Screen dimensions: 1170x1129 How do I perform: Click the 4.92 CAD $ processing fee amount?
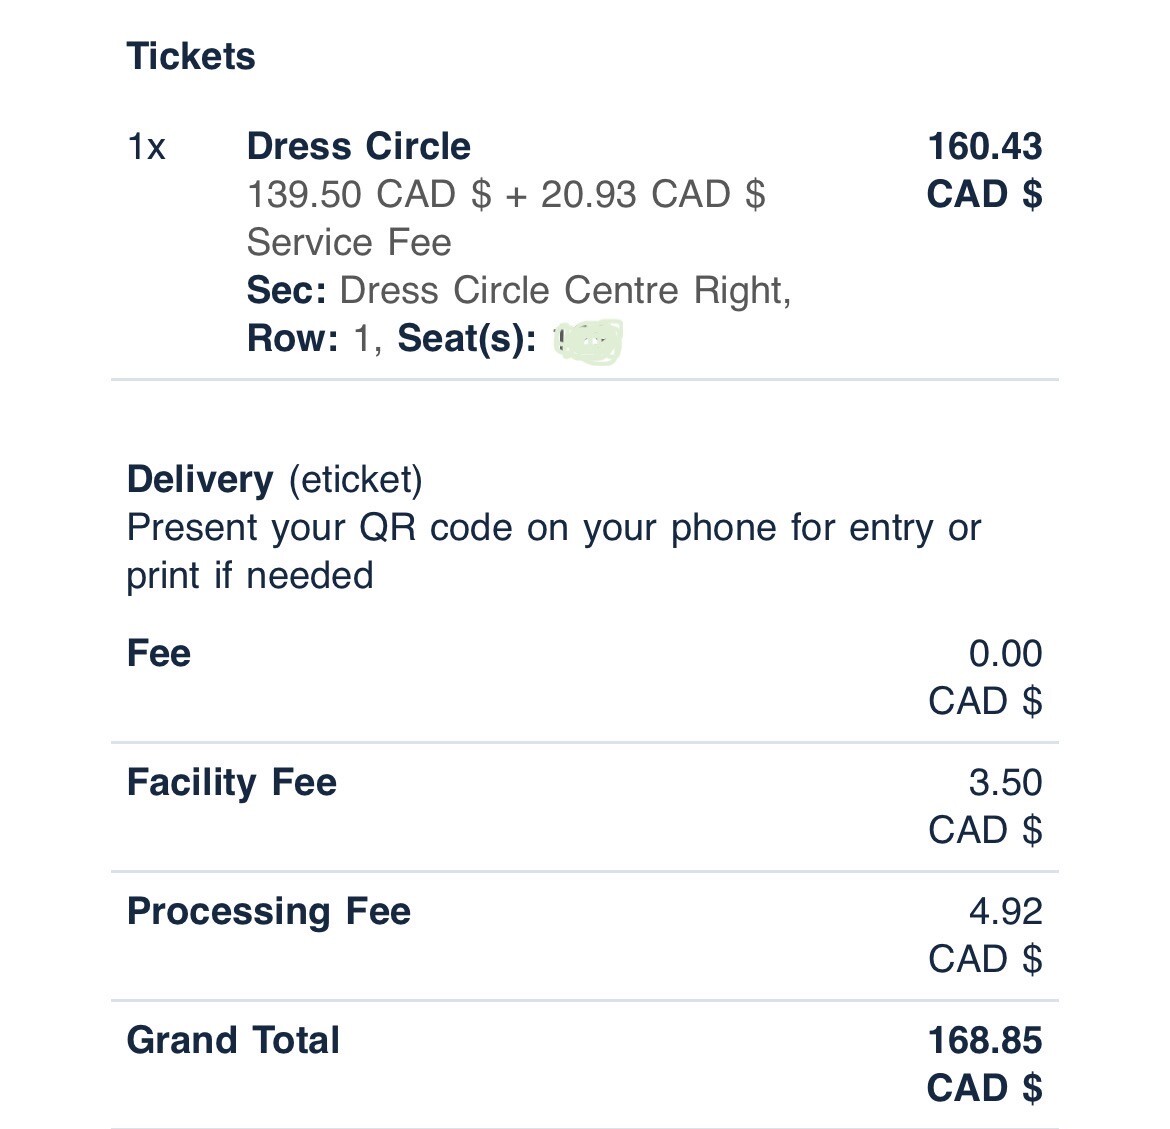pyautogui.click(x=985, y=936)
